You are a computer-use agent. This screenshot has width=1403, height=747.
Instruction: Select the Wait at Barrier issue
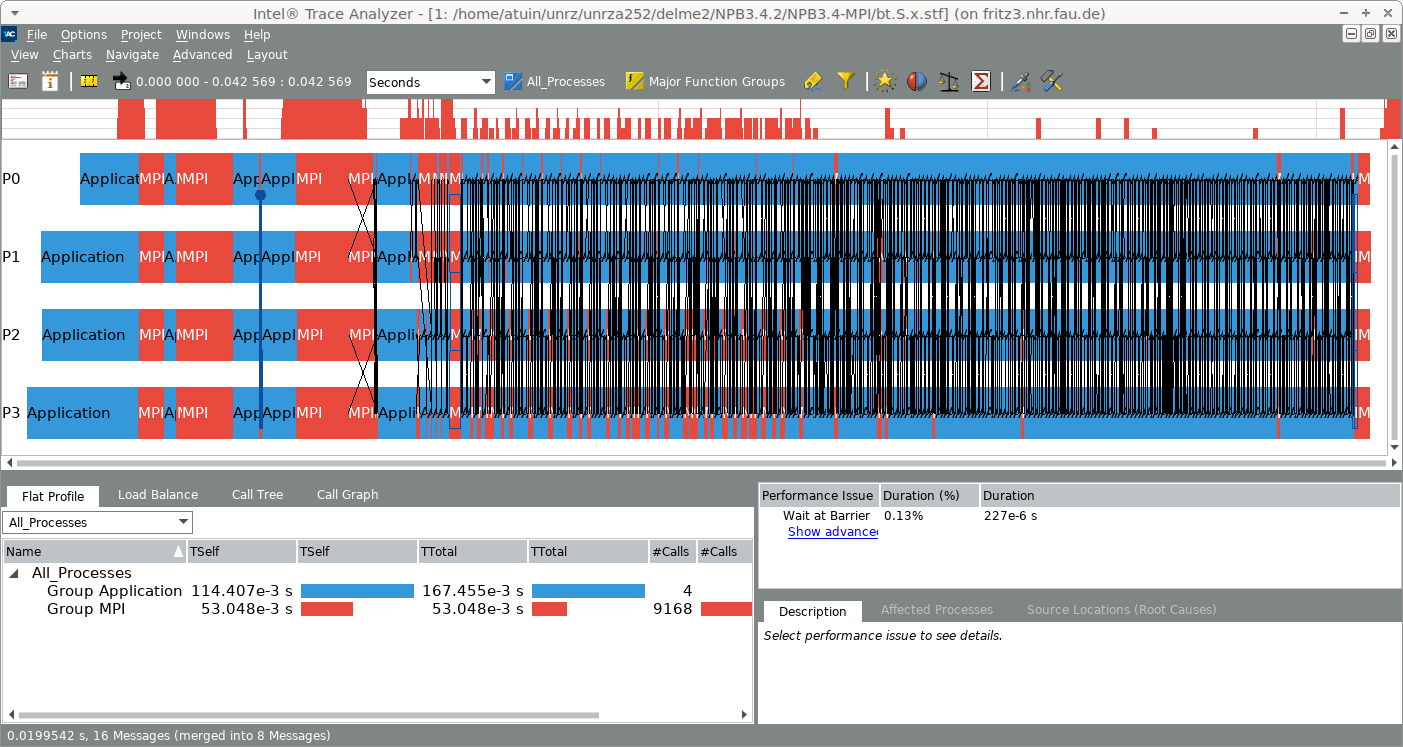(826, 516)
